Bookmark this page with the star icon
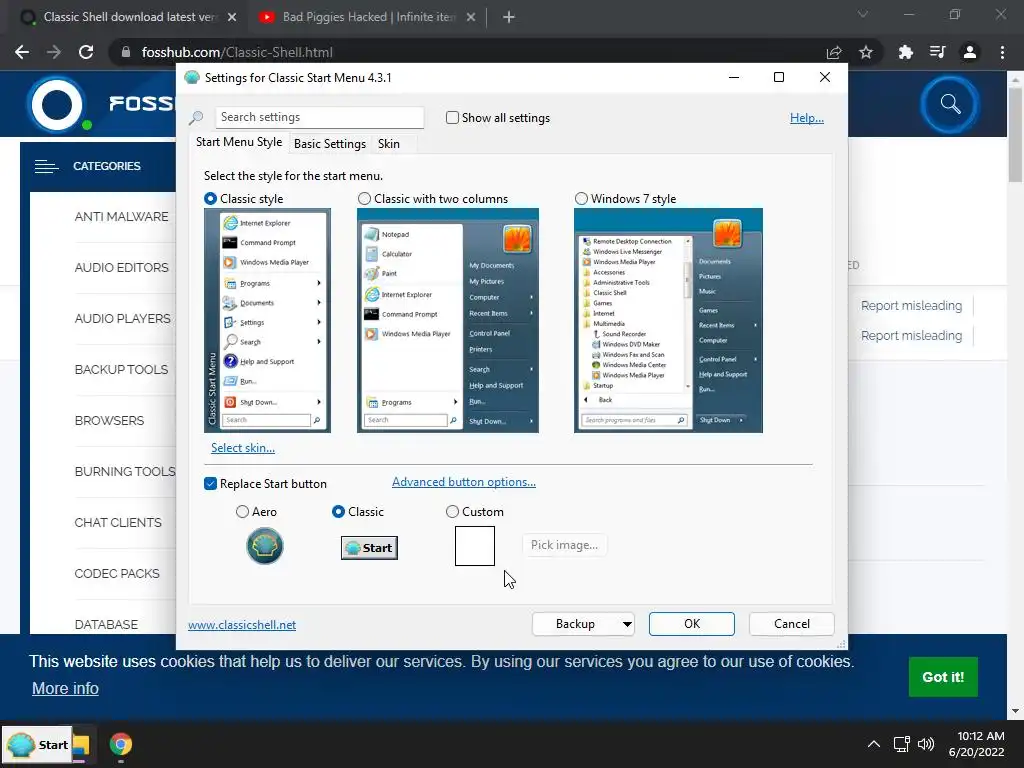Viewport: 1024px width, 768px height. pyautogui.click(x=866, y=52)
